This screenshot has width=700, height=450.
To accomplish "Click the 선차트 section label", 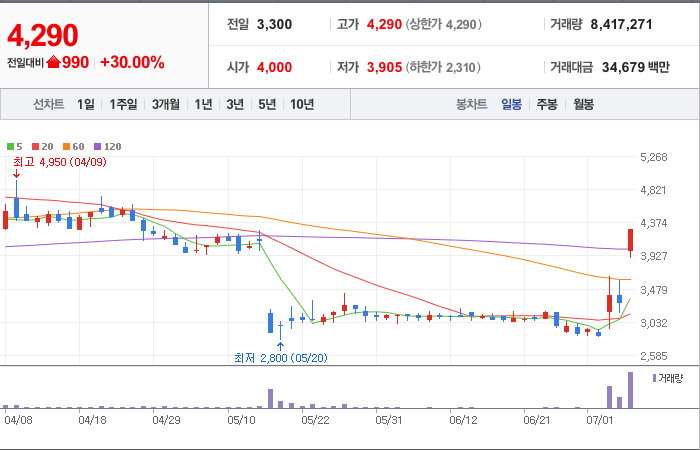I will 49,104.
